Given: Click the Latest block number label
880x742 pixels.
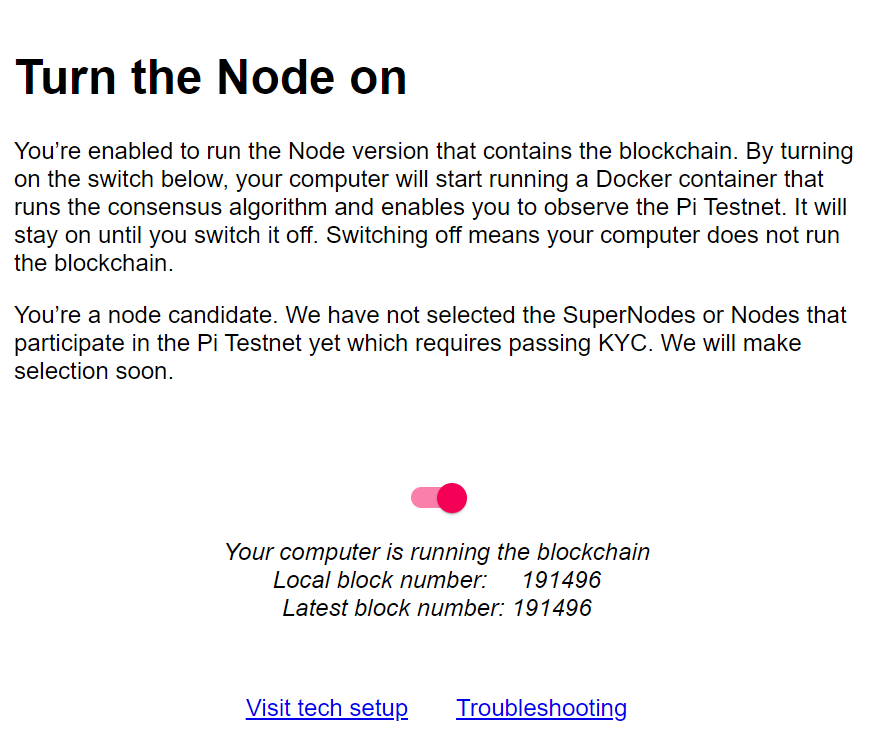Looking at the screenshot, I should point(393,608).
